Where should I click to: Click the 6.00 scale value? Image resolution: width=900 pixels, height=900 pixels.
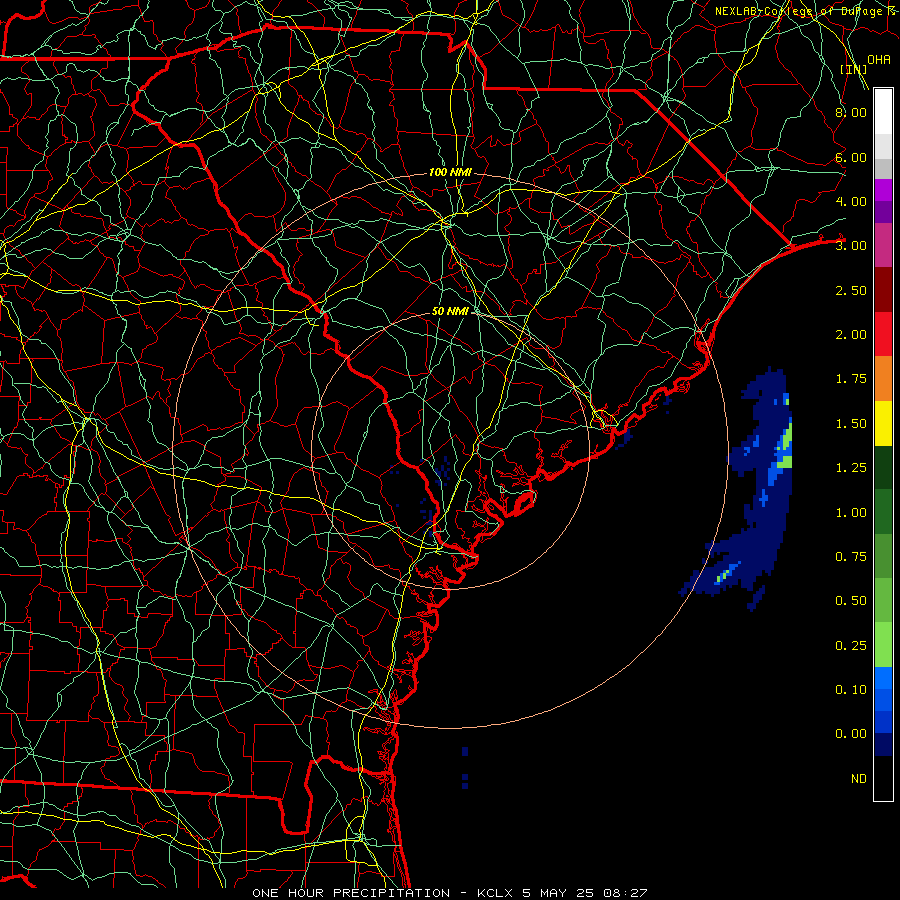tap(851, 157)
